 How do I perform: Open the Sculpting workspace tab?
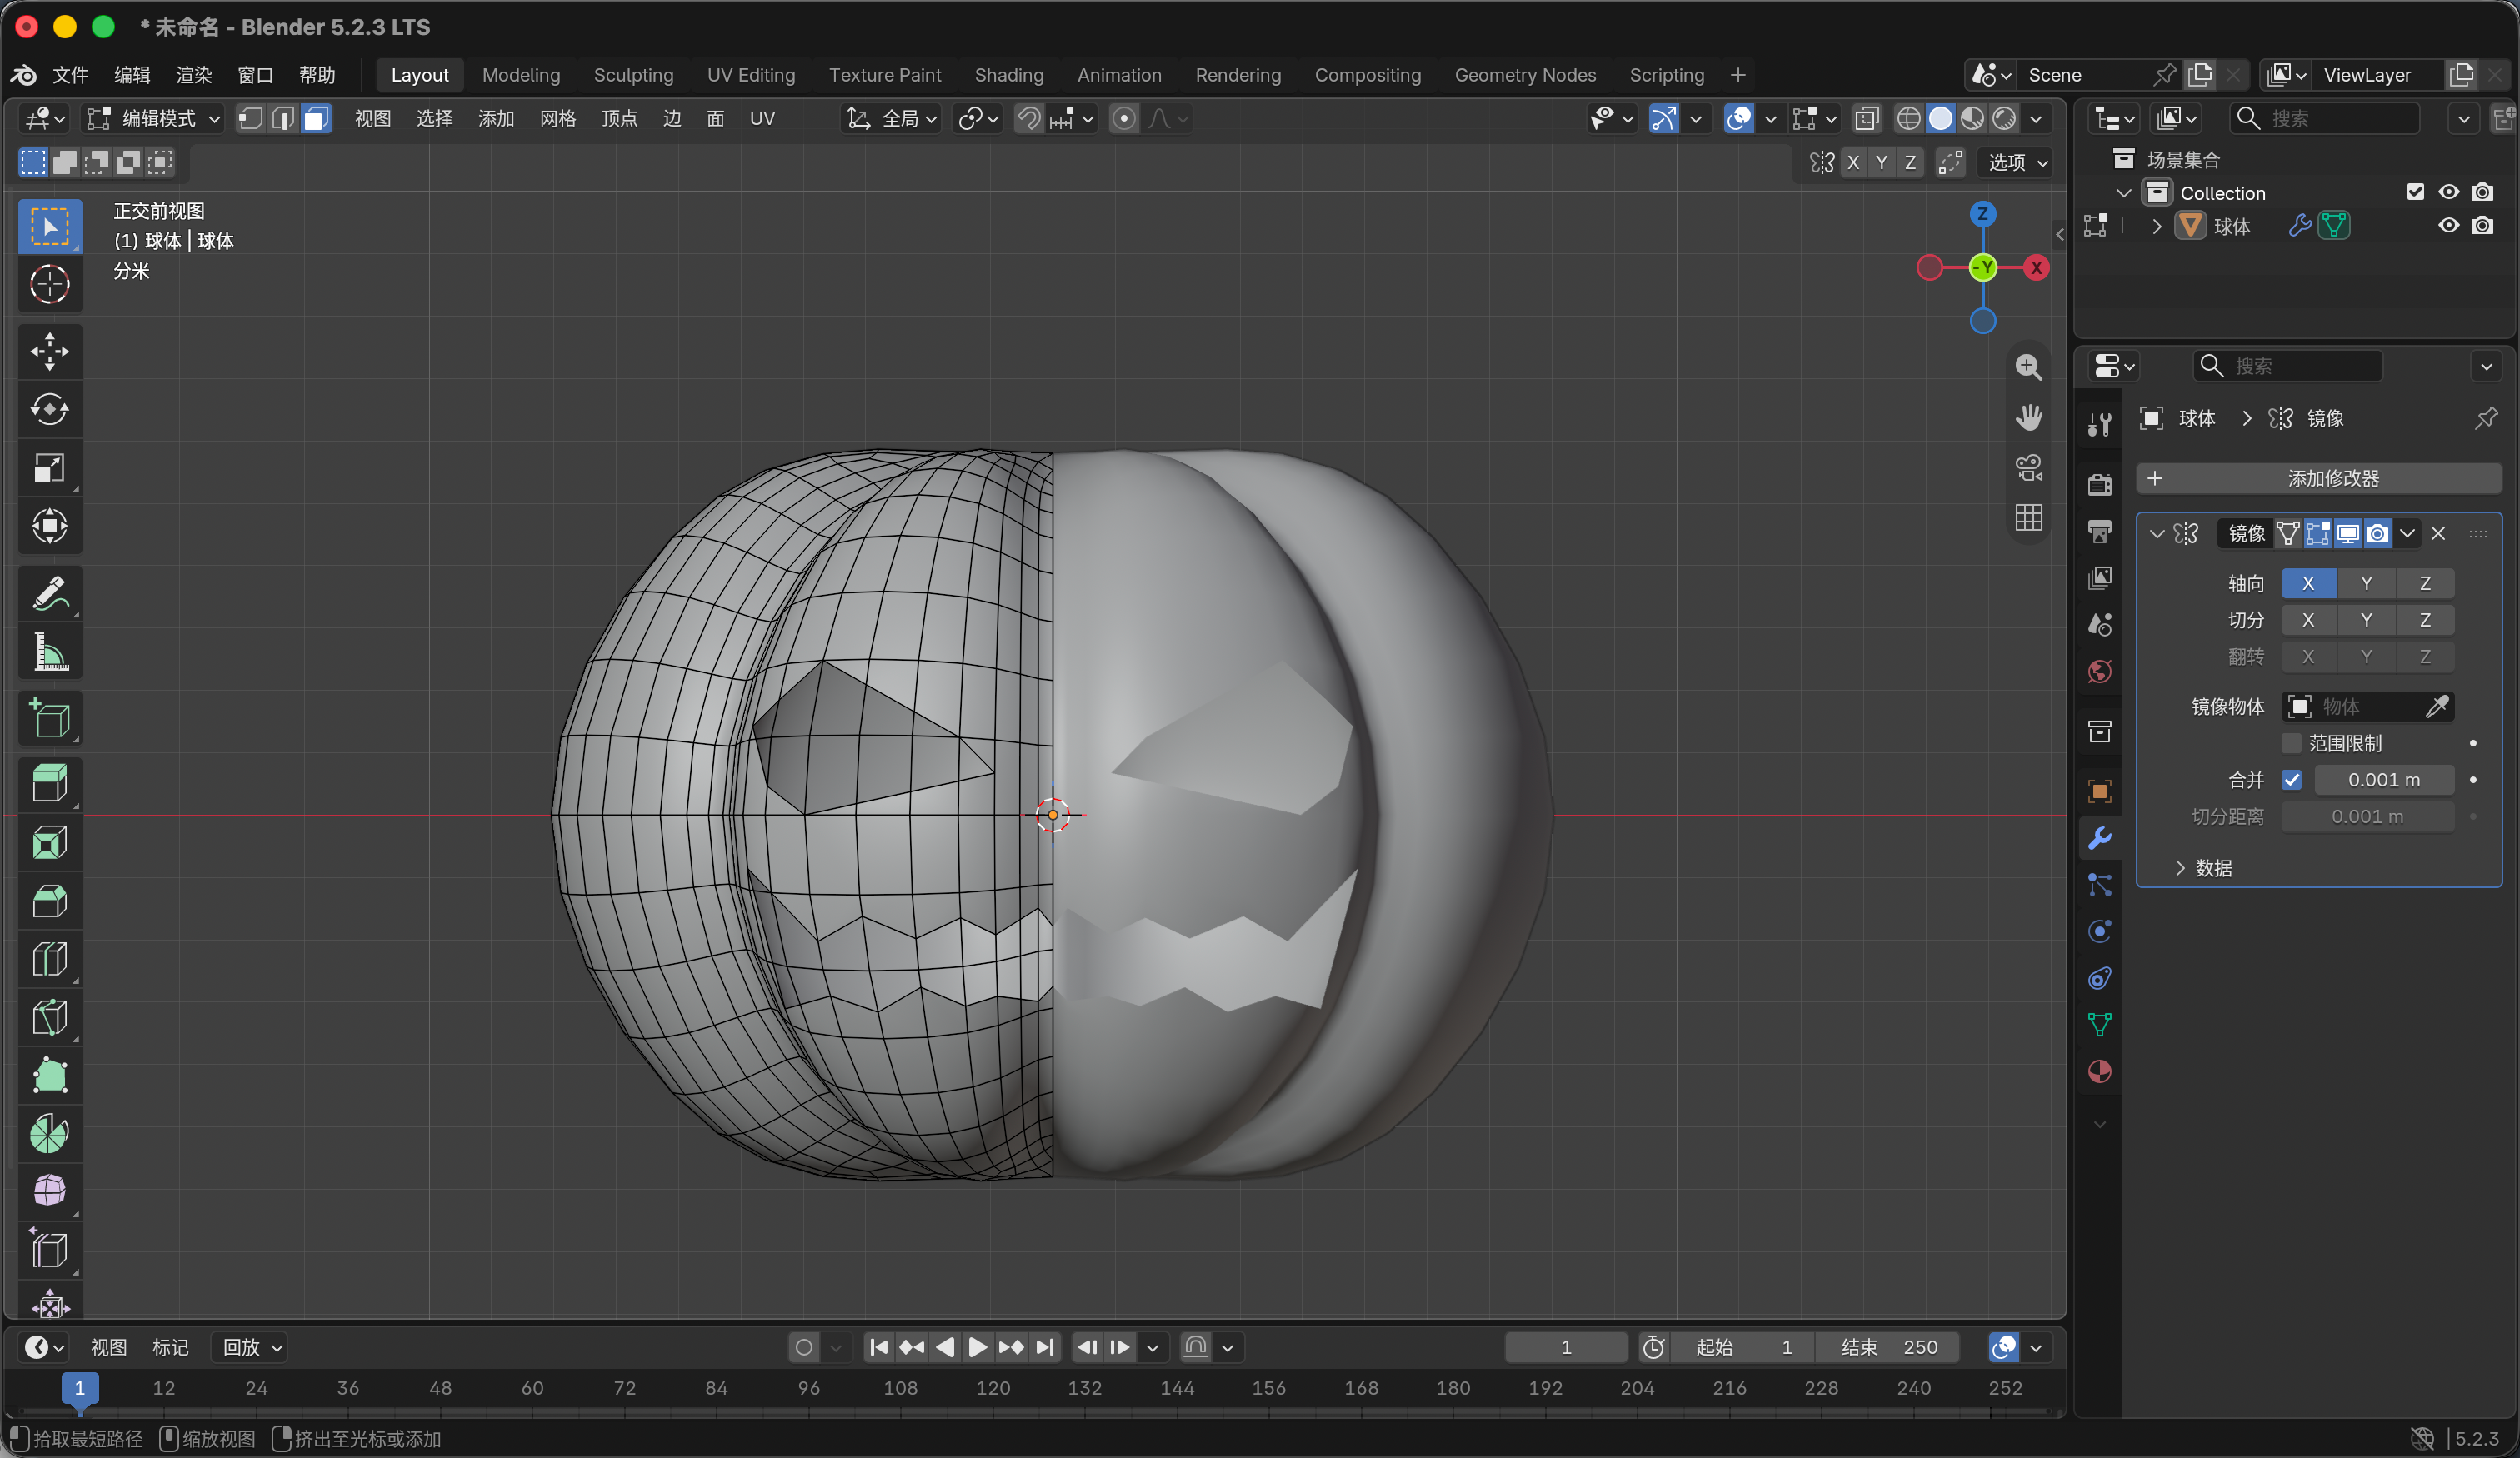click(x=633, y=75)
